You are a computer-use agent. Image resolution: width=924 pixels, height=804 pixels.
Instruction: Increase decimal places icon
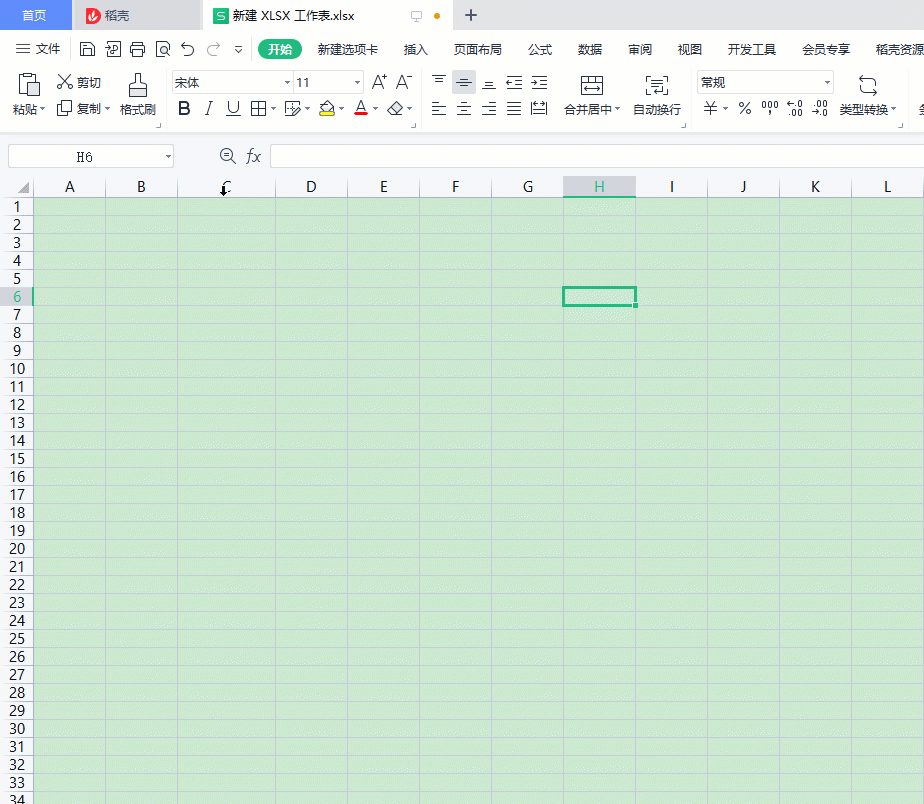795,108
